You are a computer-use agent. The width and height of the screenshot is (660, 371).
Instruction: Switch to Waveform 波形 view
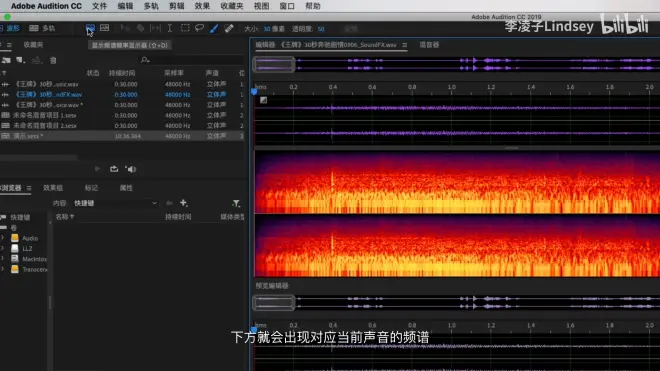(x=10, y=28)
